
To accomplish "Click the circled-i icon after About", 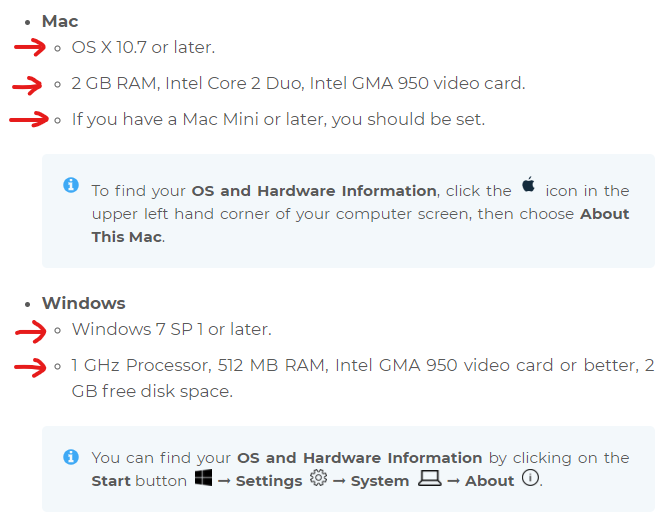I will tap(531, 479).
